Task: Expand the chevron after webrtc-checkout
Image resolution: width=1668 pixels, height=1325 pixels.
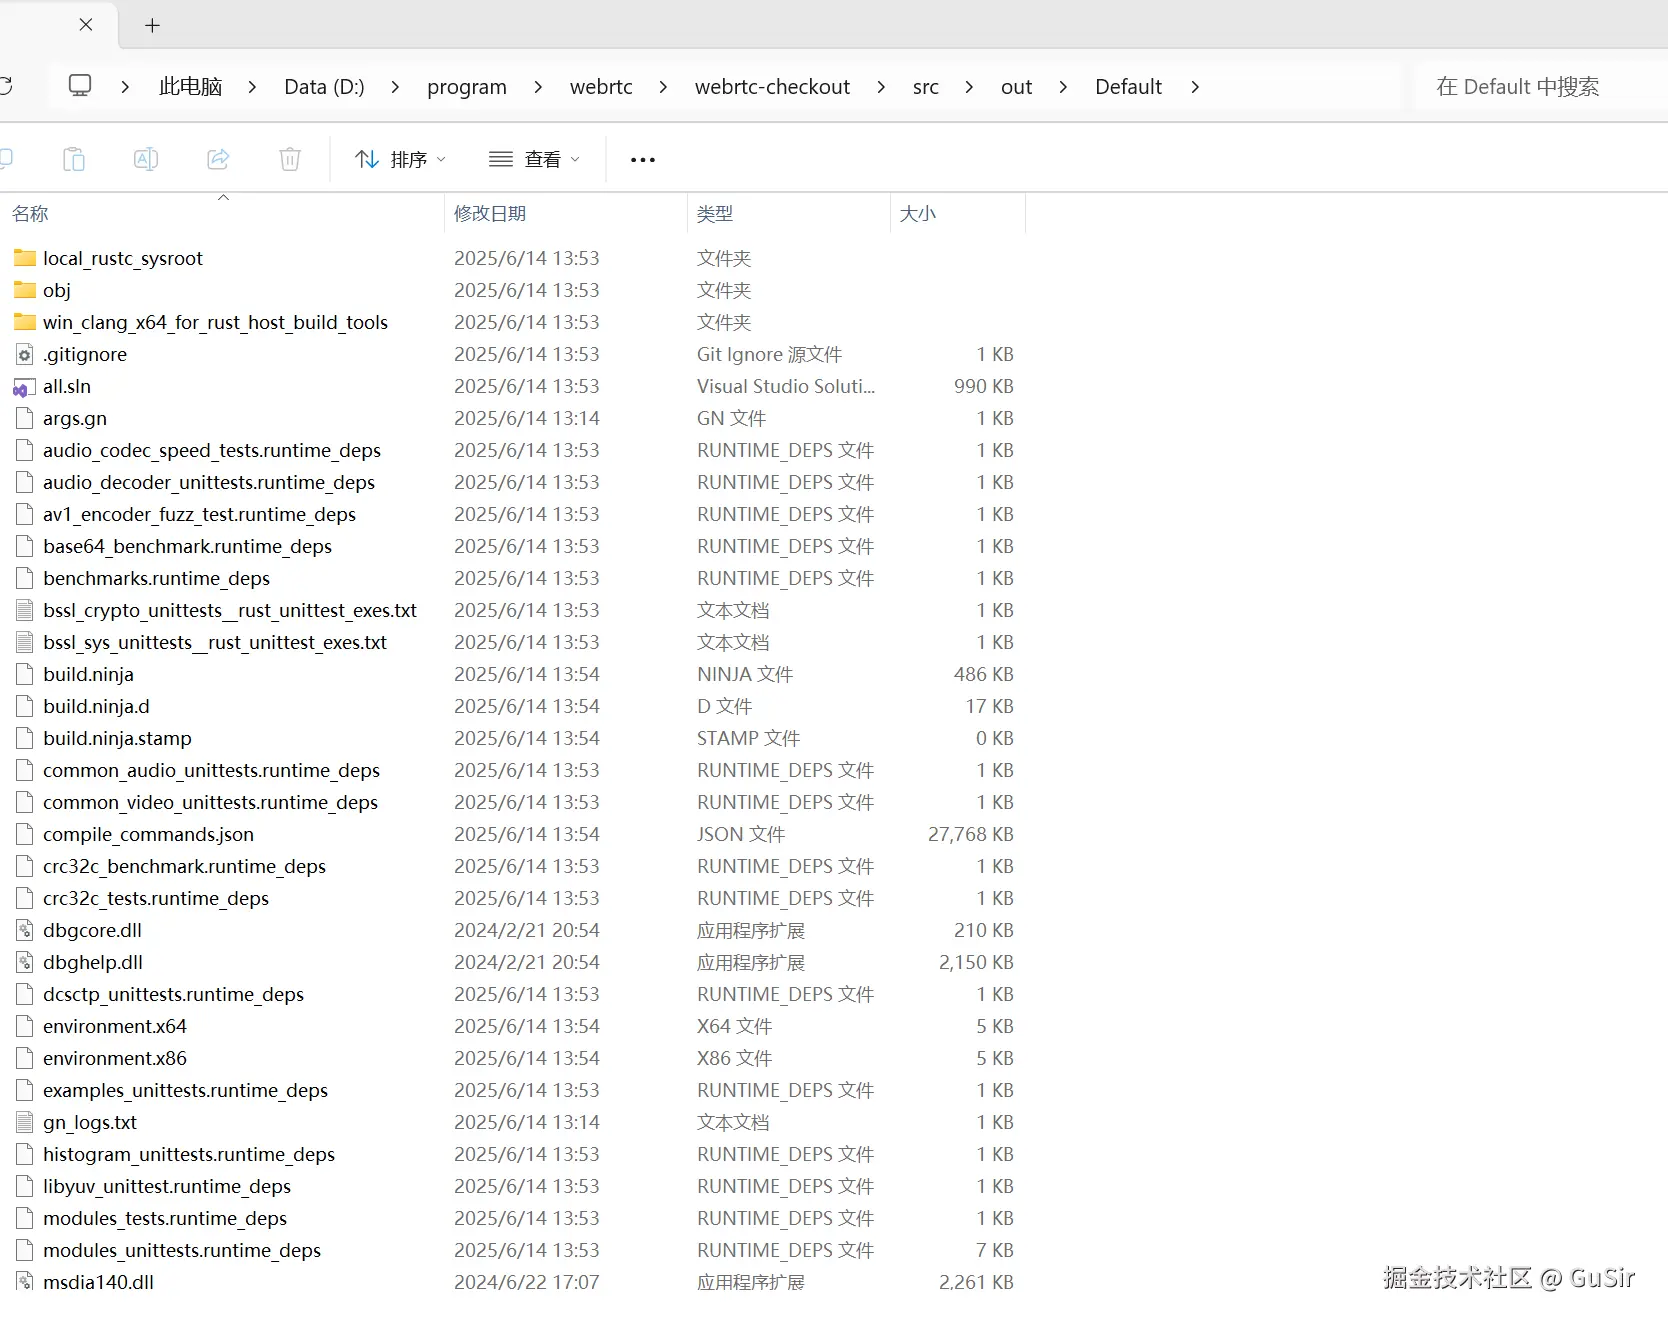Action: coord(881,87)
